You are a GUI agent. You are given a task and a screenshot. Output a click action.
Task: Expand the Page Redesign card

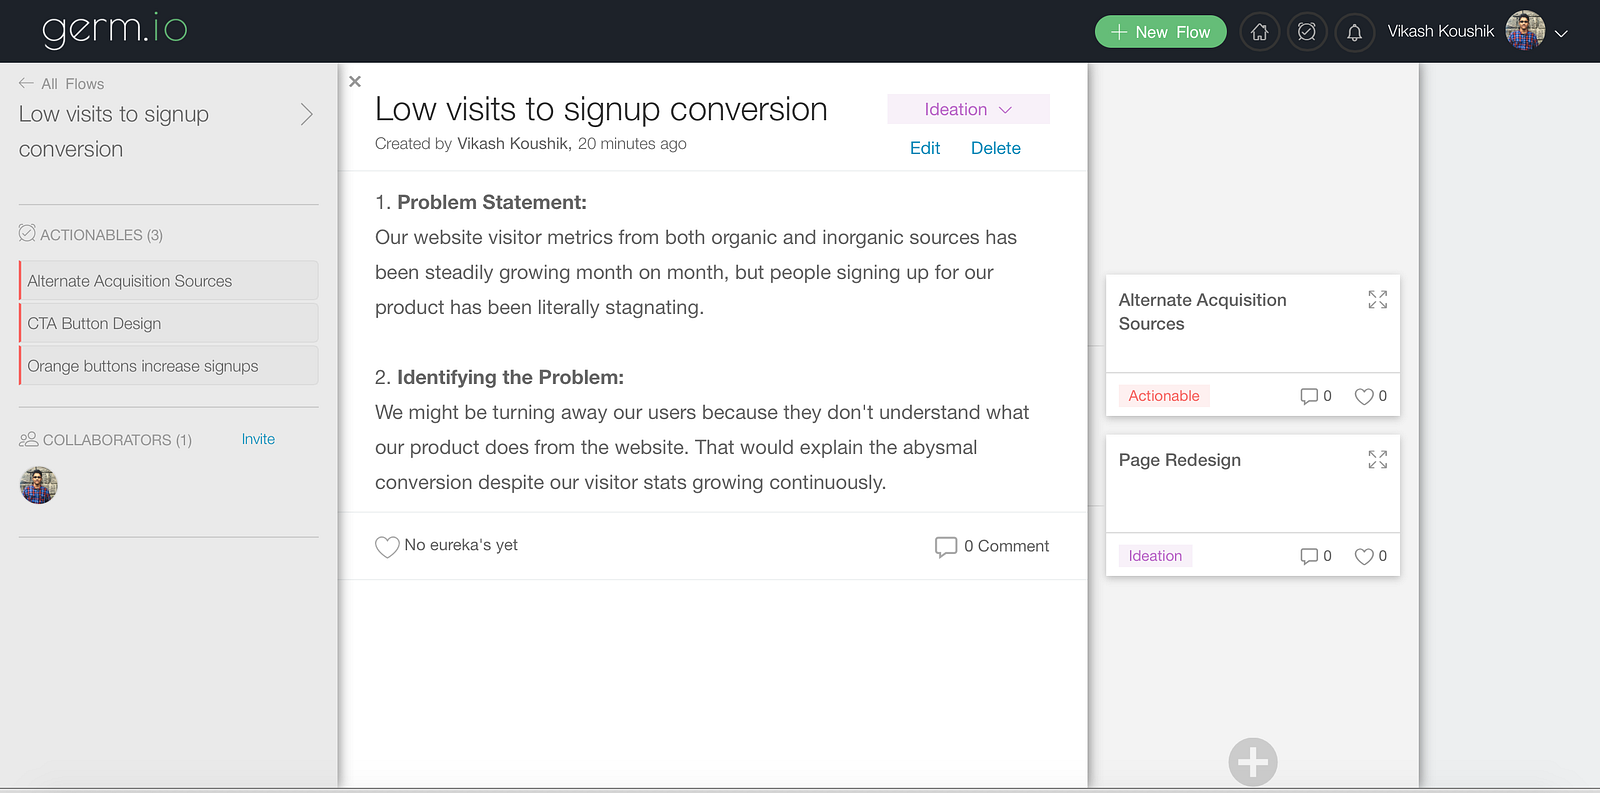tap(1377, 460)
